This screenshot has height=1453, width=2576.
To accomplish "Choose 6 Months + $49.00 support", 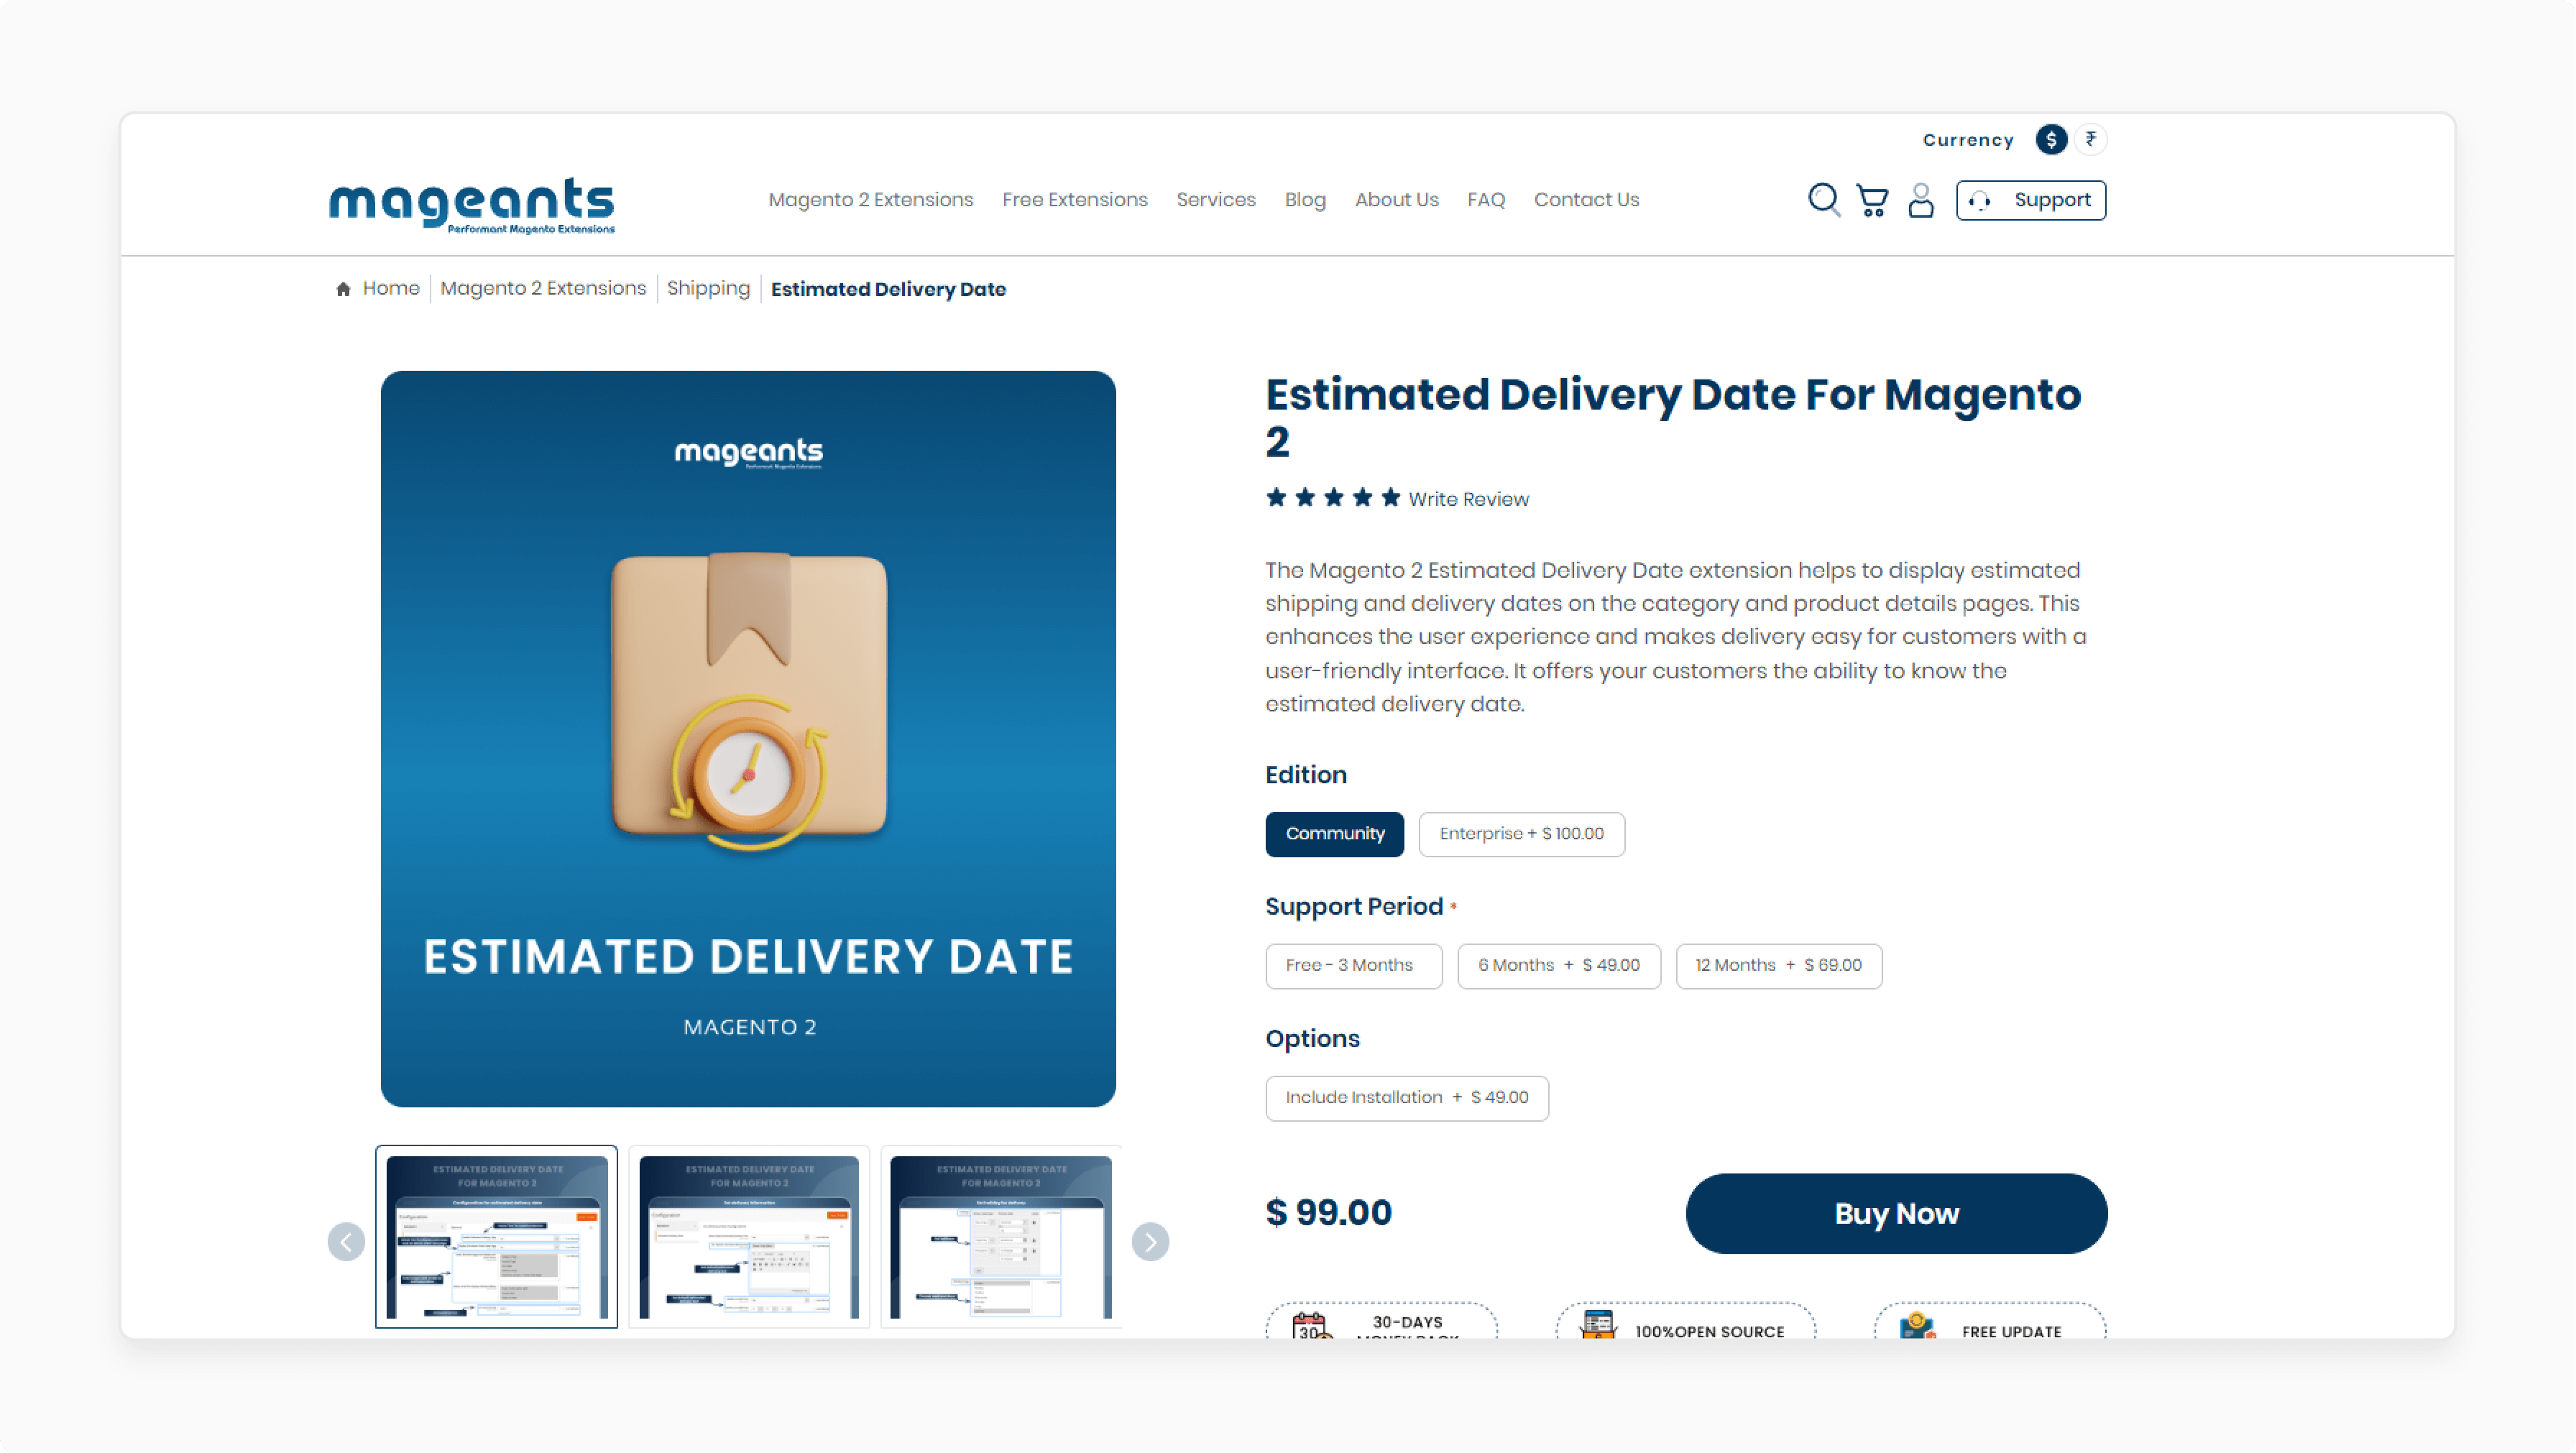I will tap(1558, 966).
